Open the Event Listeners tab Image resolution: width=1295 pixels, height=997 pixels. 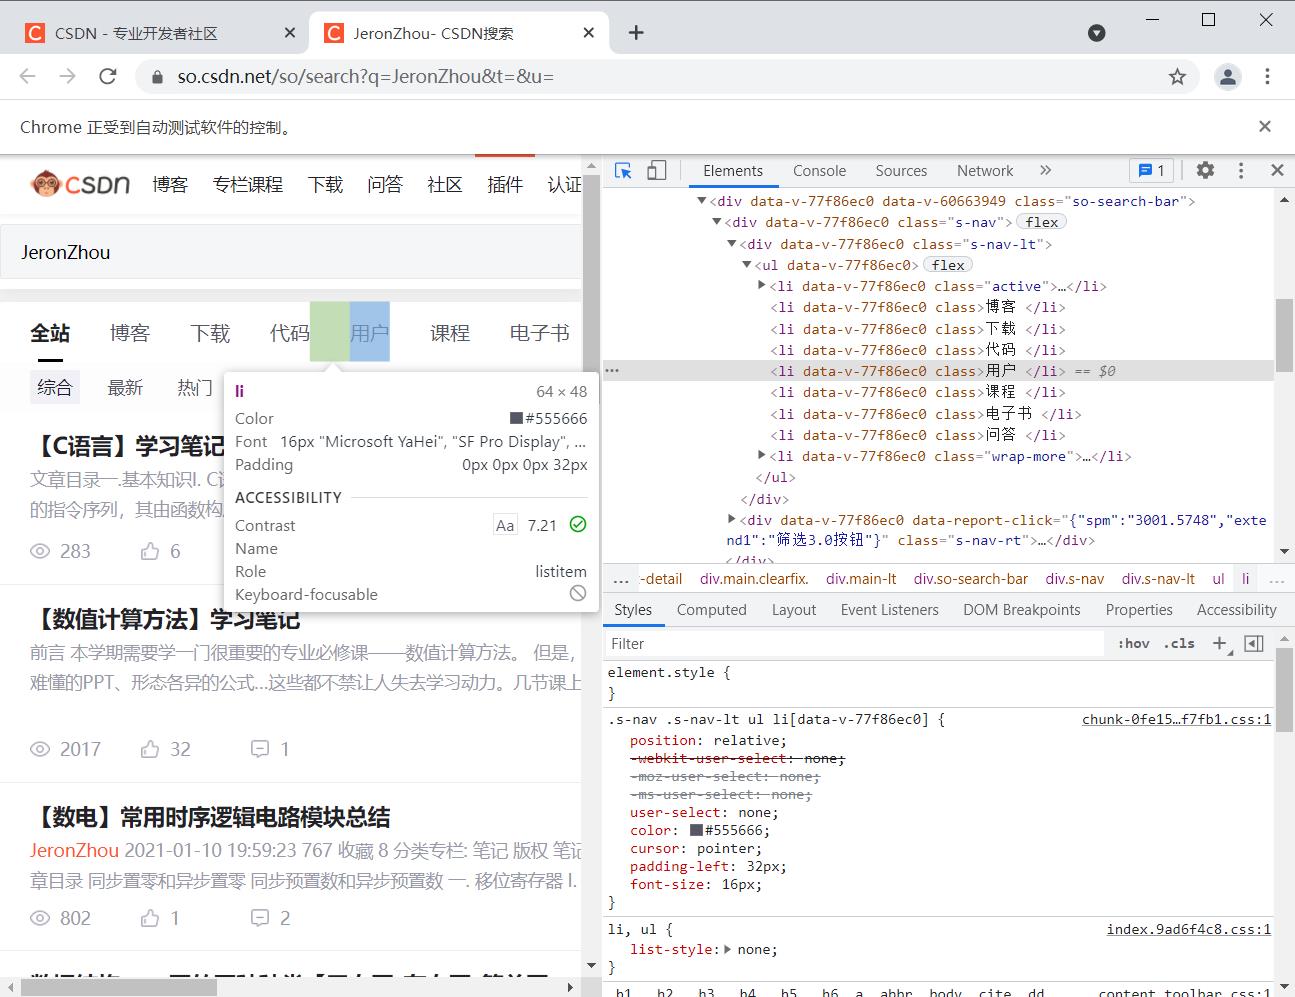(x=889, y=610)
